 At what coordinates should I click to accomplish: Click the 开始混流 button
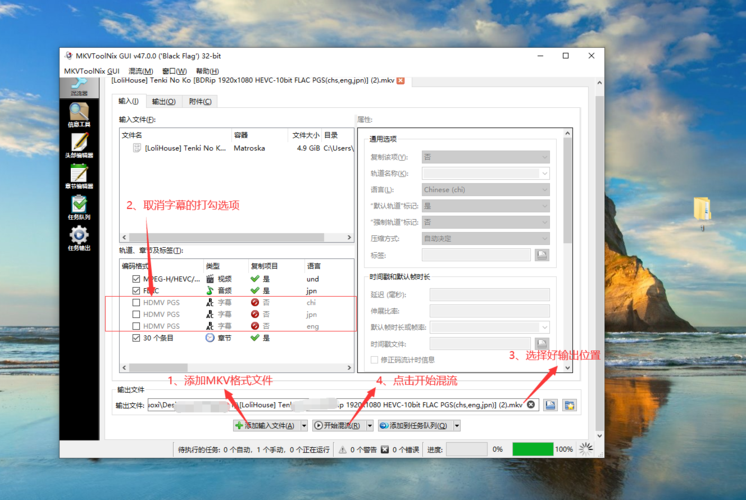click(339, 426)
